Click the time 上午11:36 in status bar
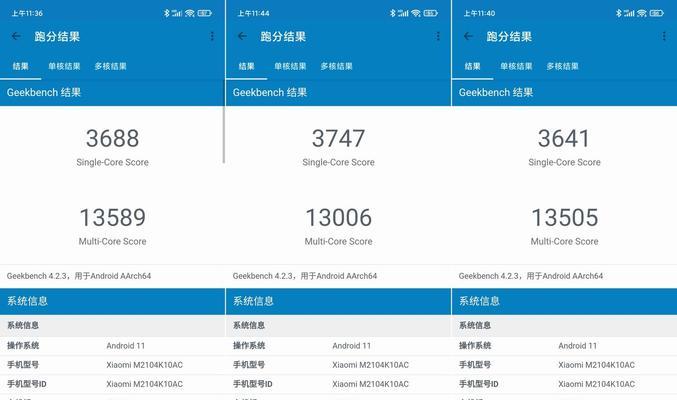Screen dimensions: 677x400 click(x=27, y=13)
